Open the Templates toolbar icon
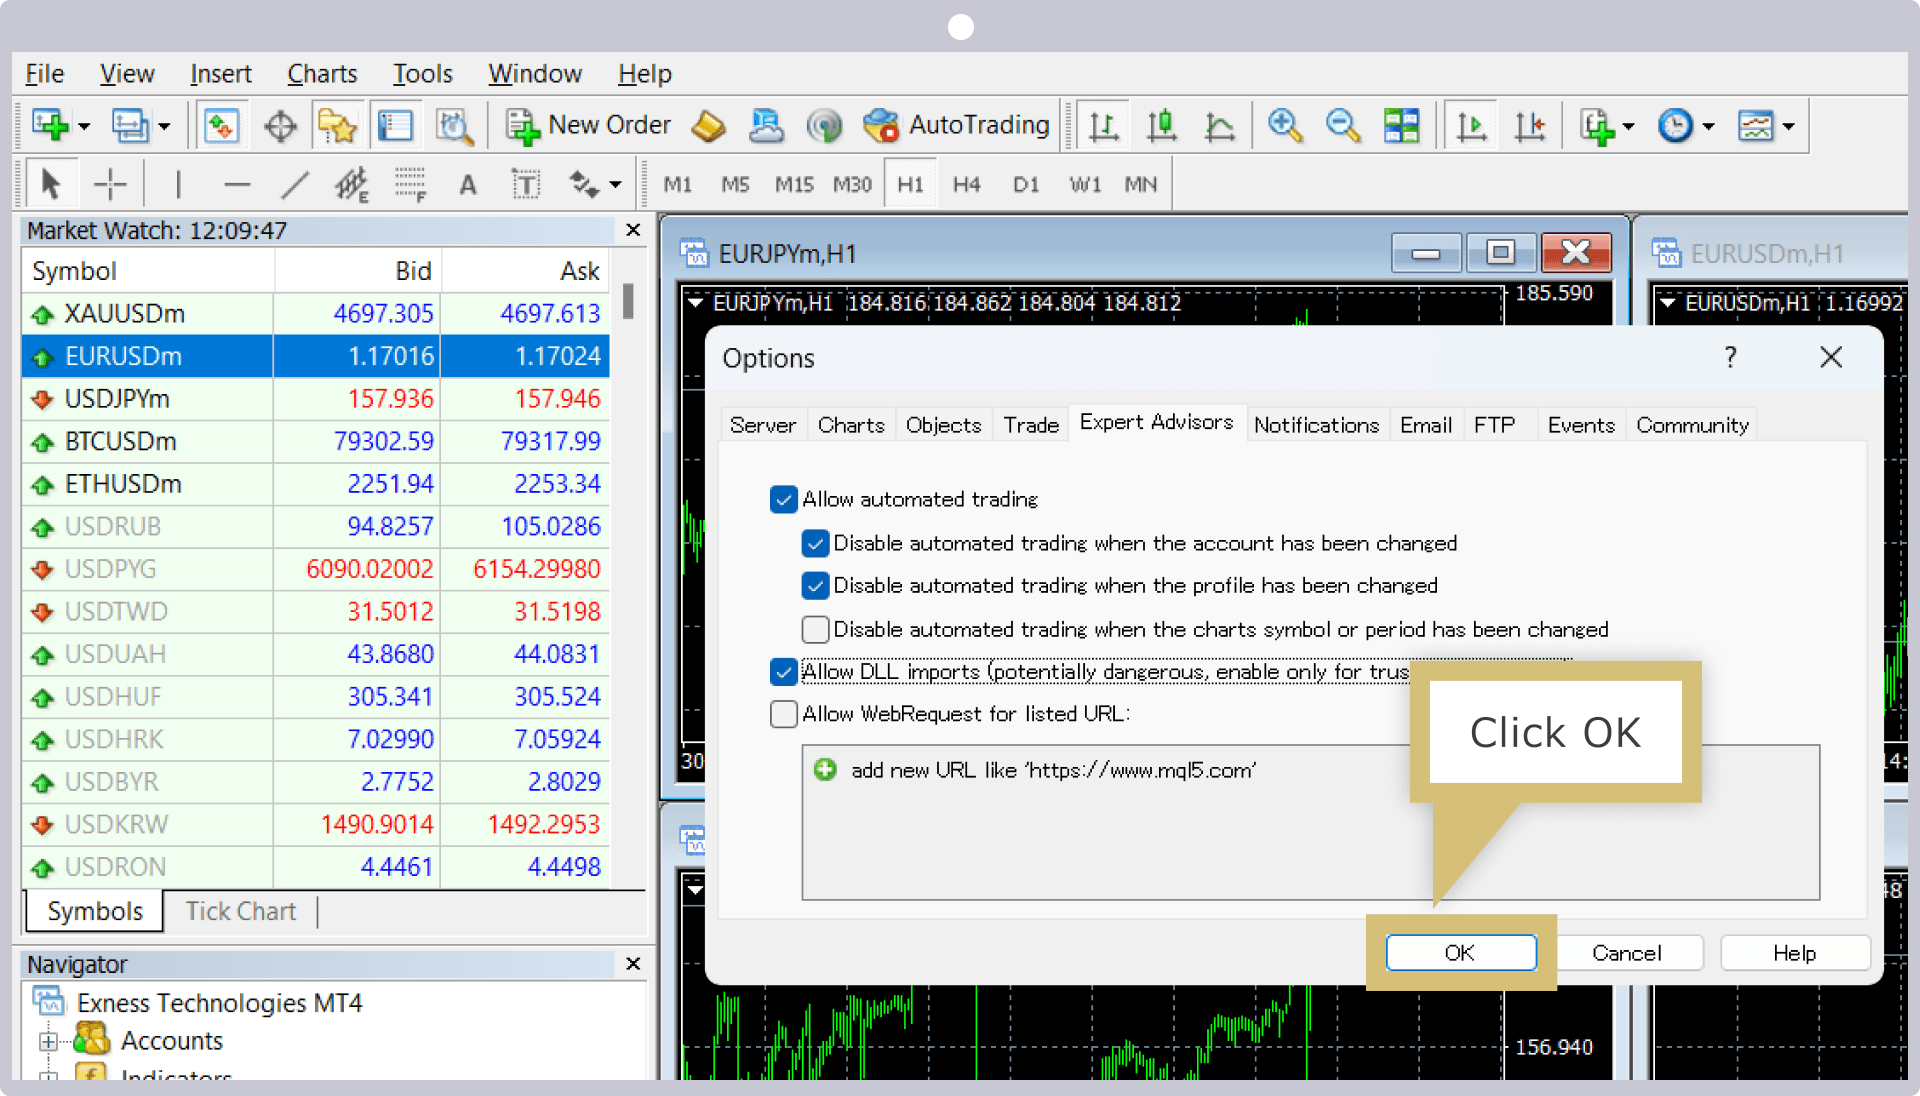1920x1096 pixels. pyautogui.click(x=1755, y=126)
